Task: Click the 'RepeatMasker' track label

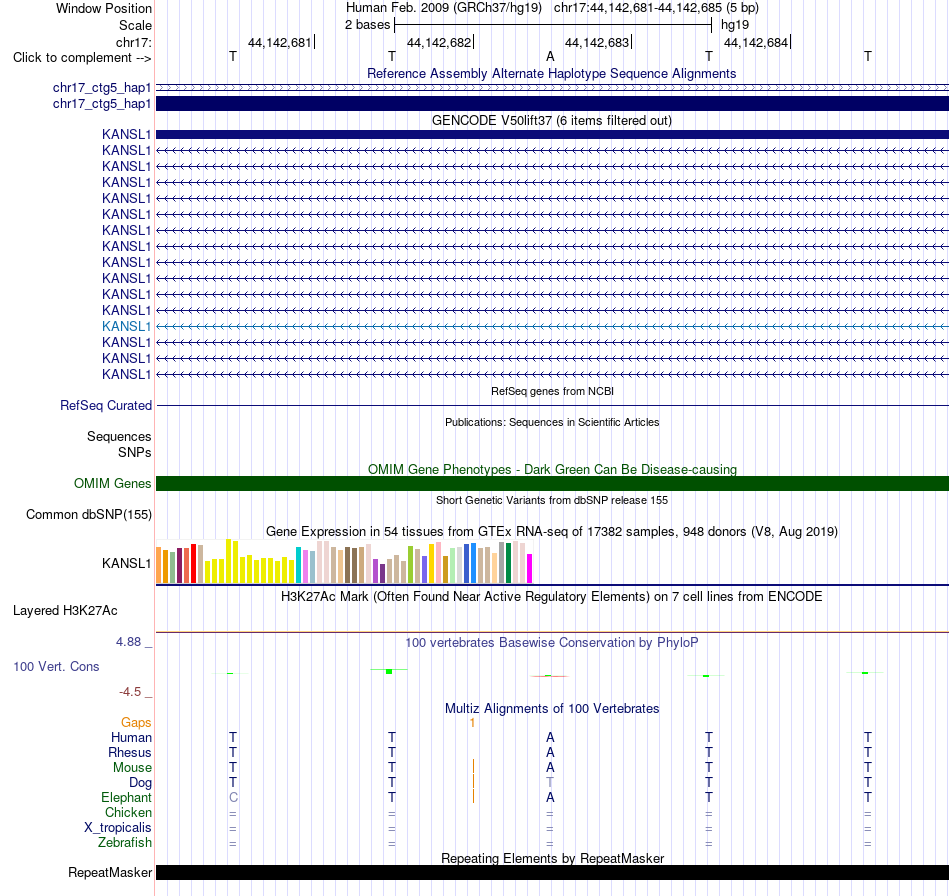Action: 110,872
